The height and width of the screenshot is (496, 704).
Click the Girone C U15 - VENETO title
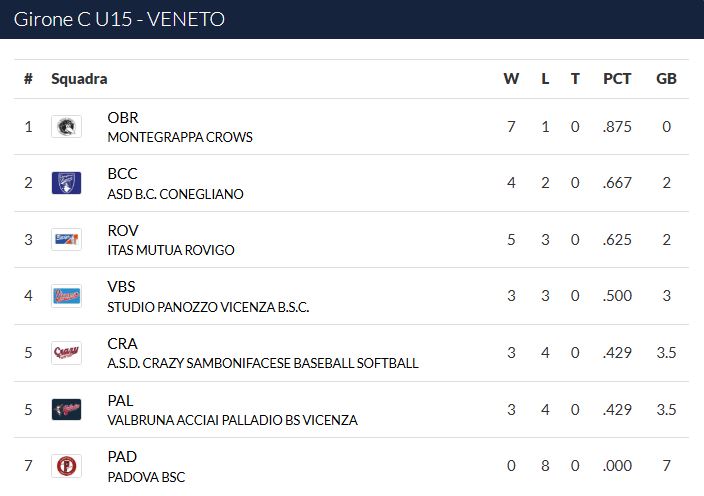[119, 19]
